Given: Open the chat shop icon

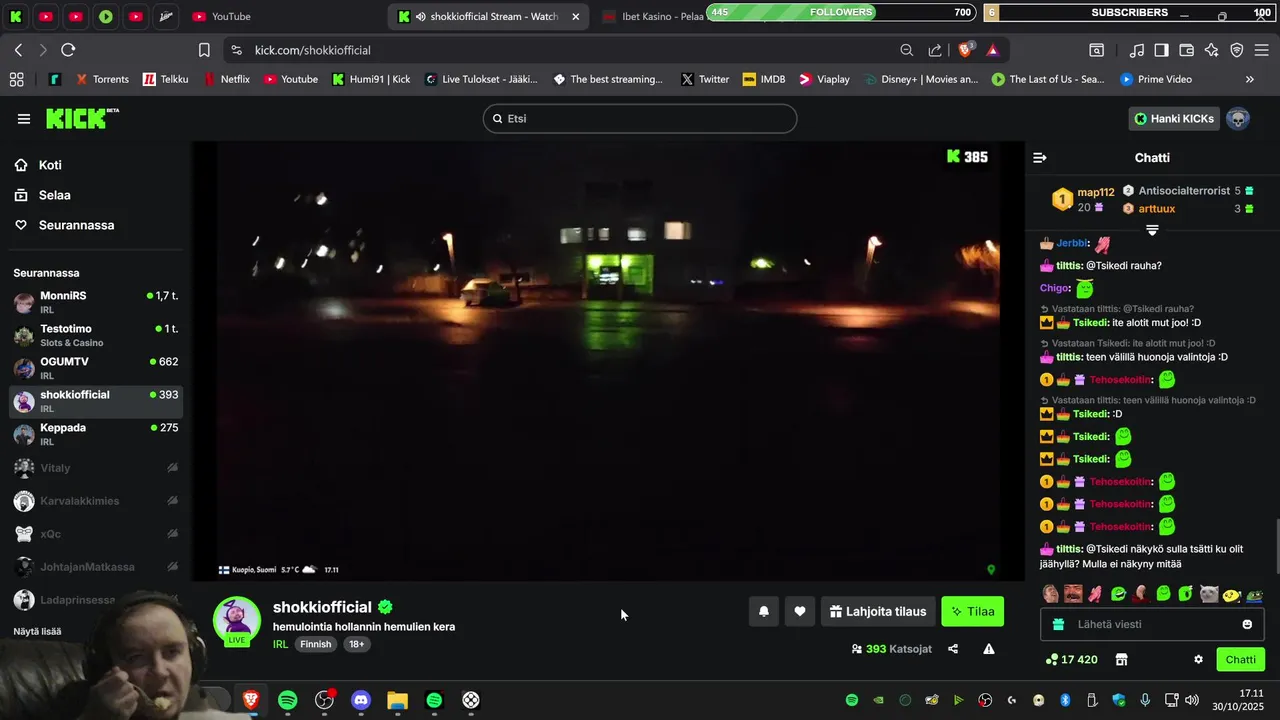Looking at the screenshot, I should pyautogui.click(x=1121, y=659).
